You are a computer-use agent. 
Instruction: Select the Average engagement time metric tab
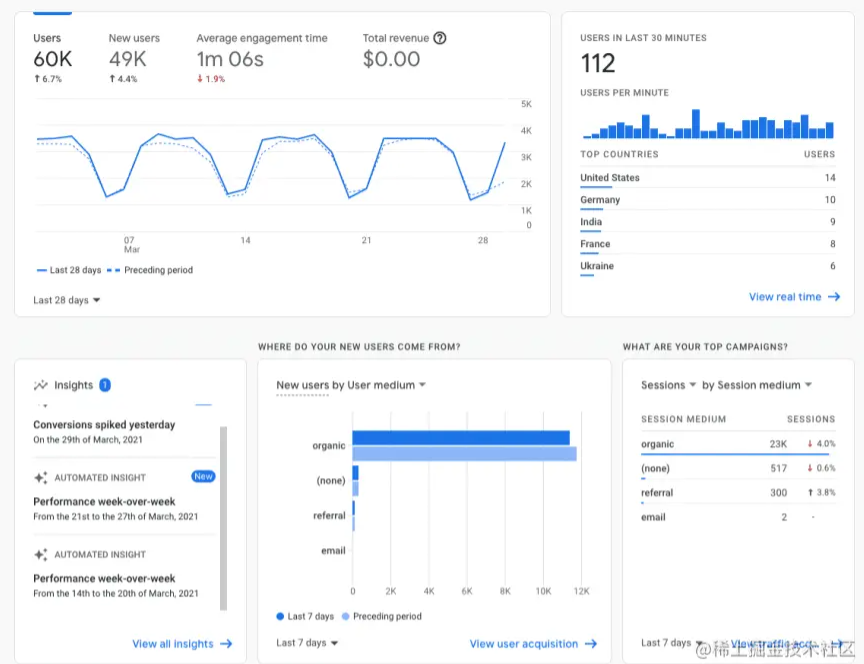point(262,57)
